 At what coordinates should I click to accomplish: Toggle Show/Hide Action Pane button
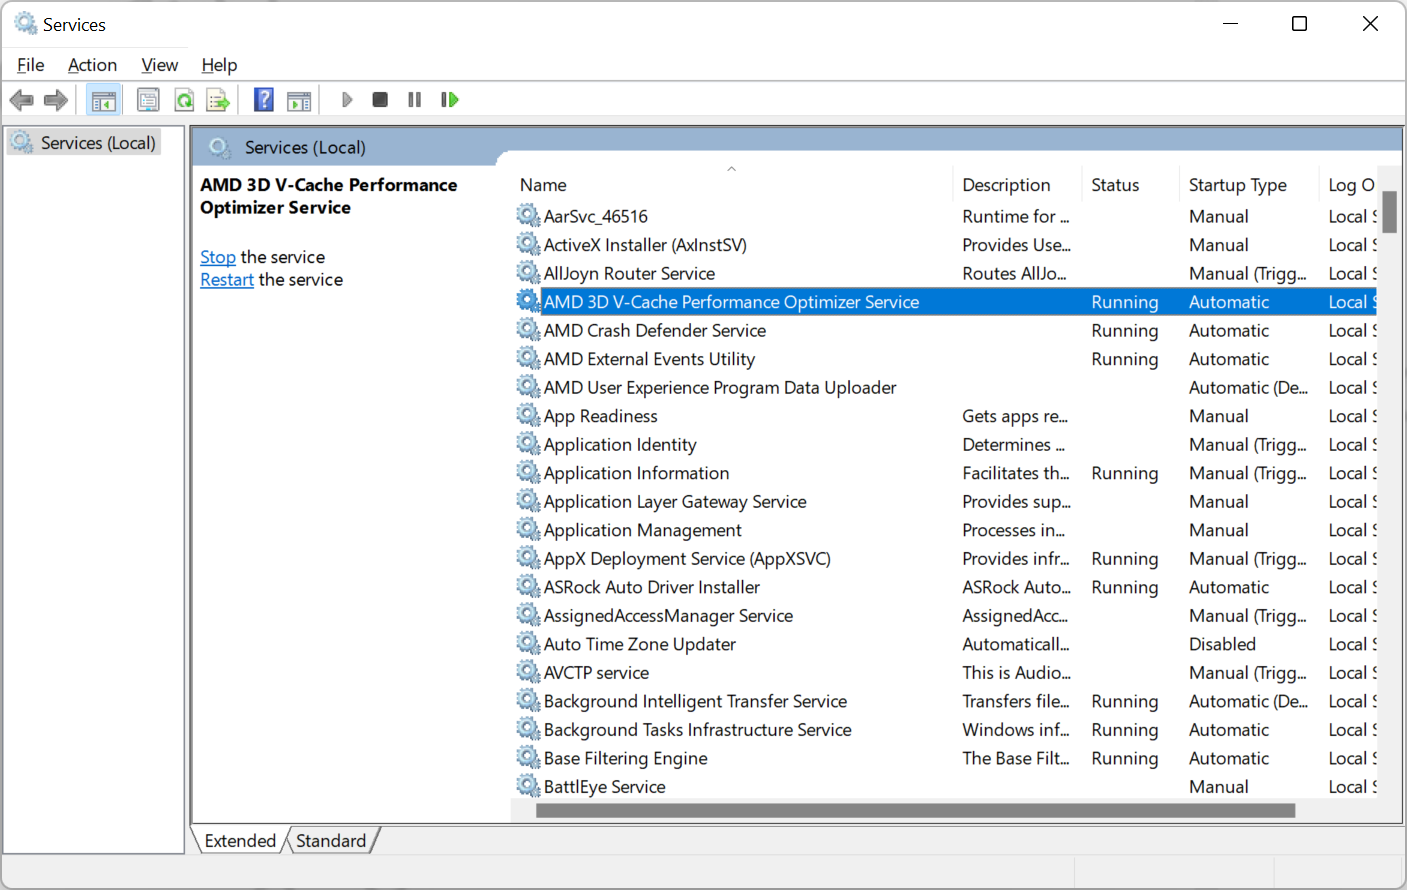click(299, 100)
